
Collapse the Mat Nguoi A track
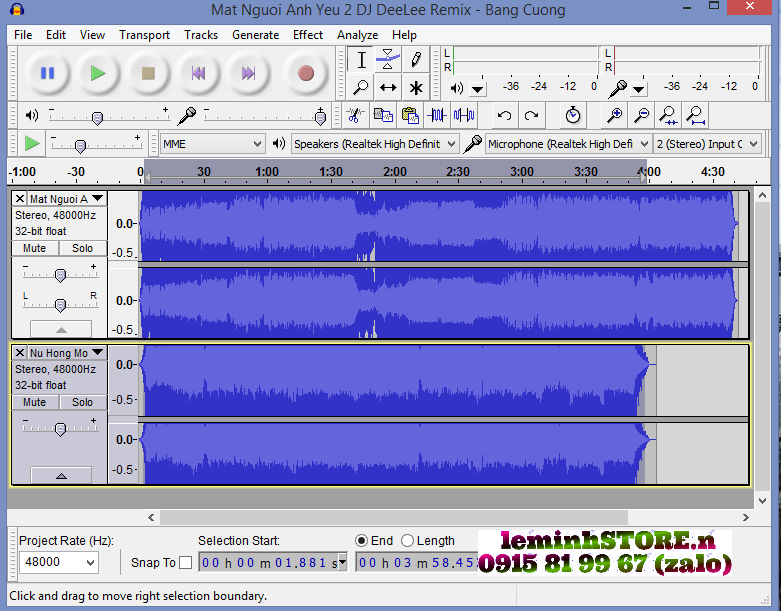coord(61,329)
